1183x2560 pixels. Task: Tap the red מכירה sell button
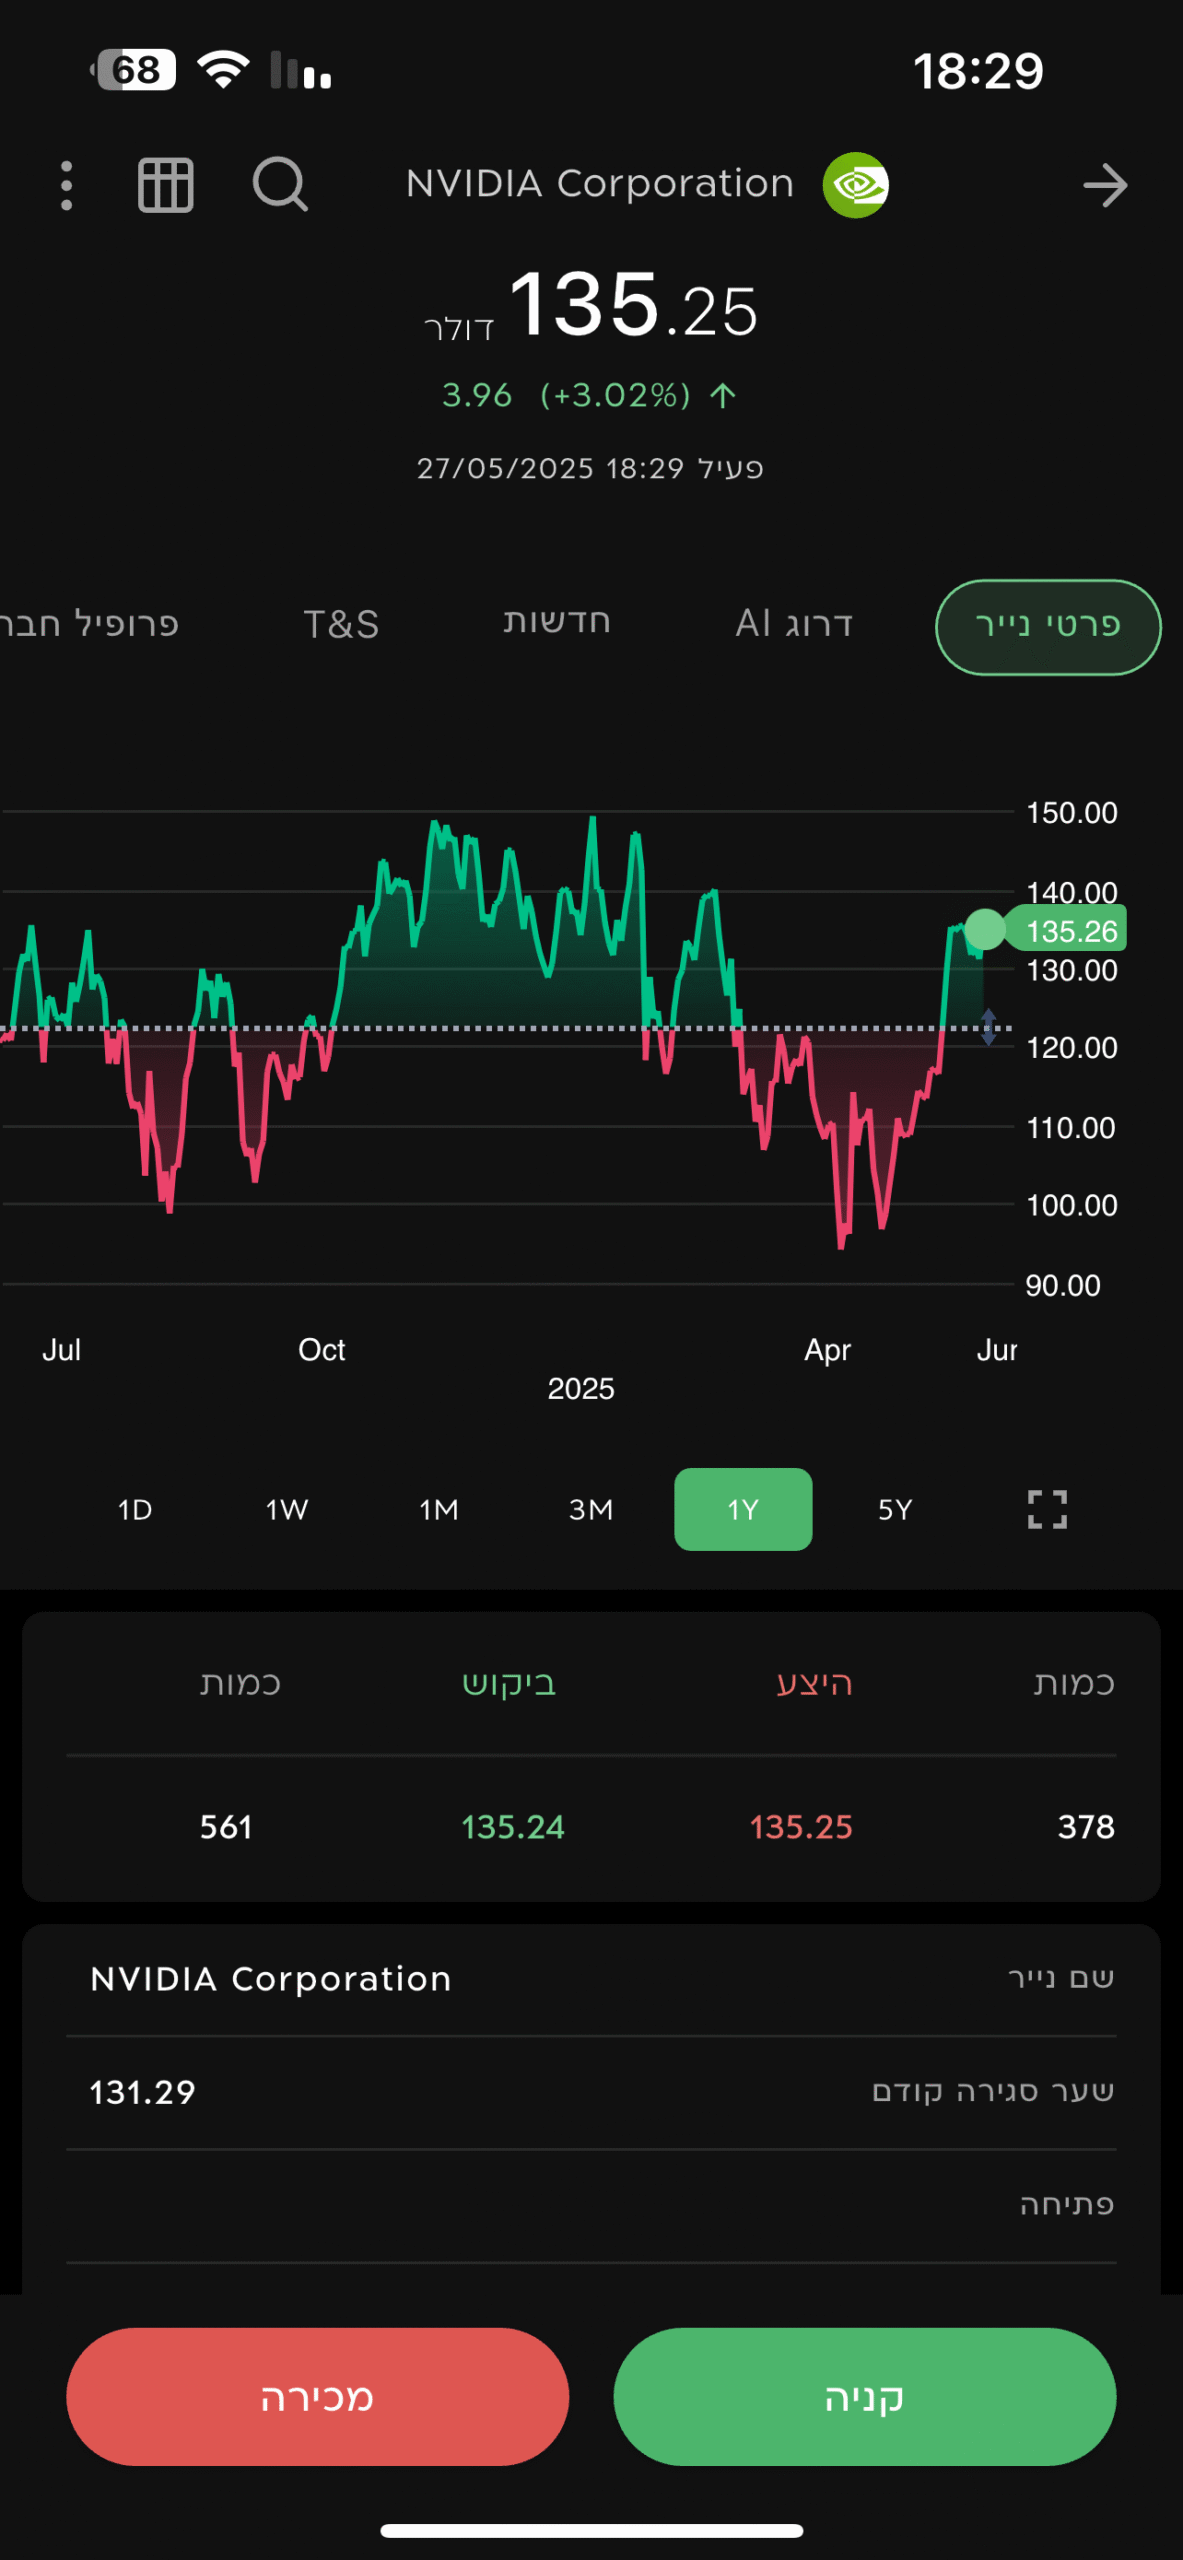pos(317,2396)
